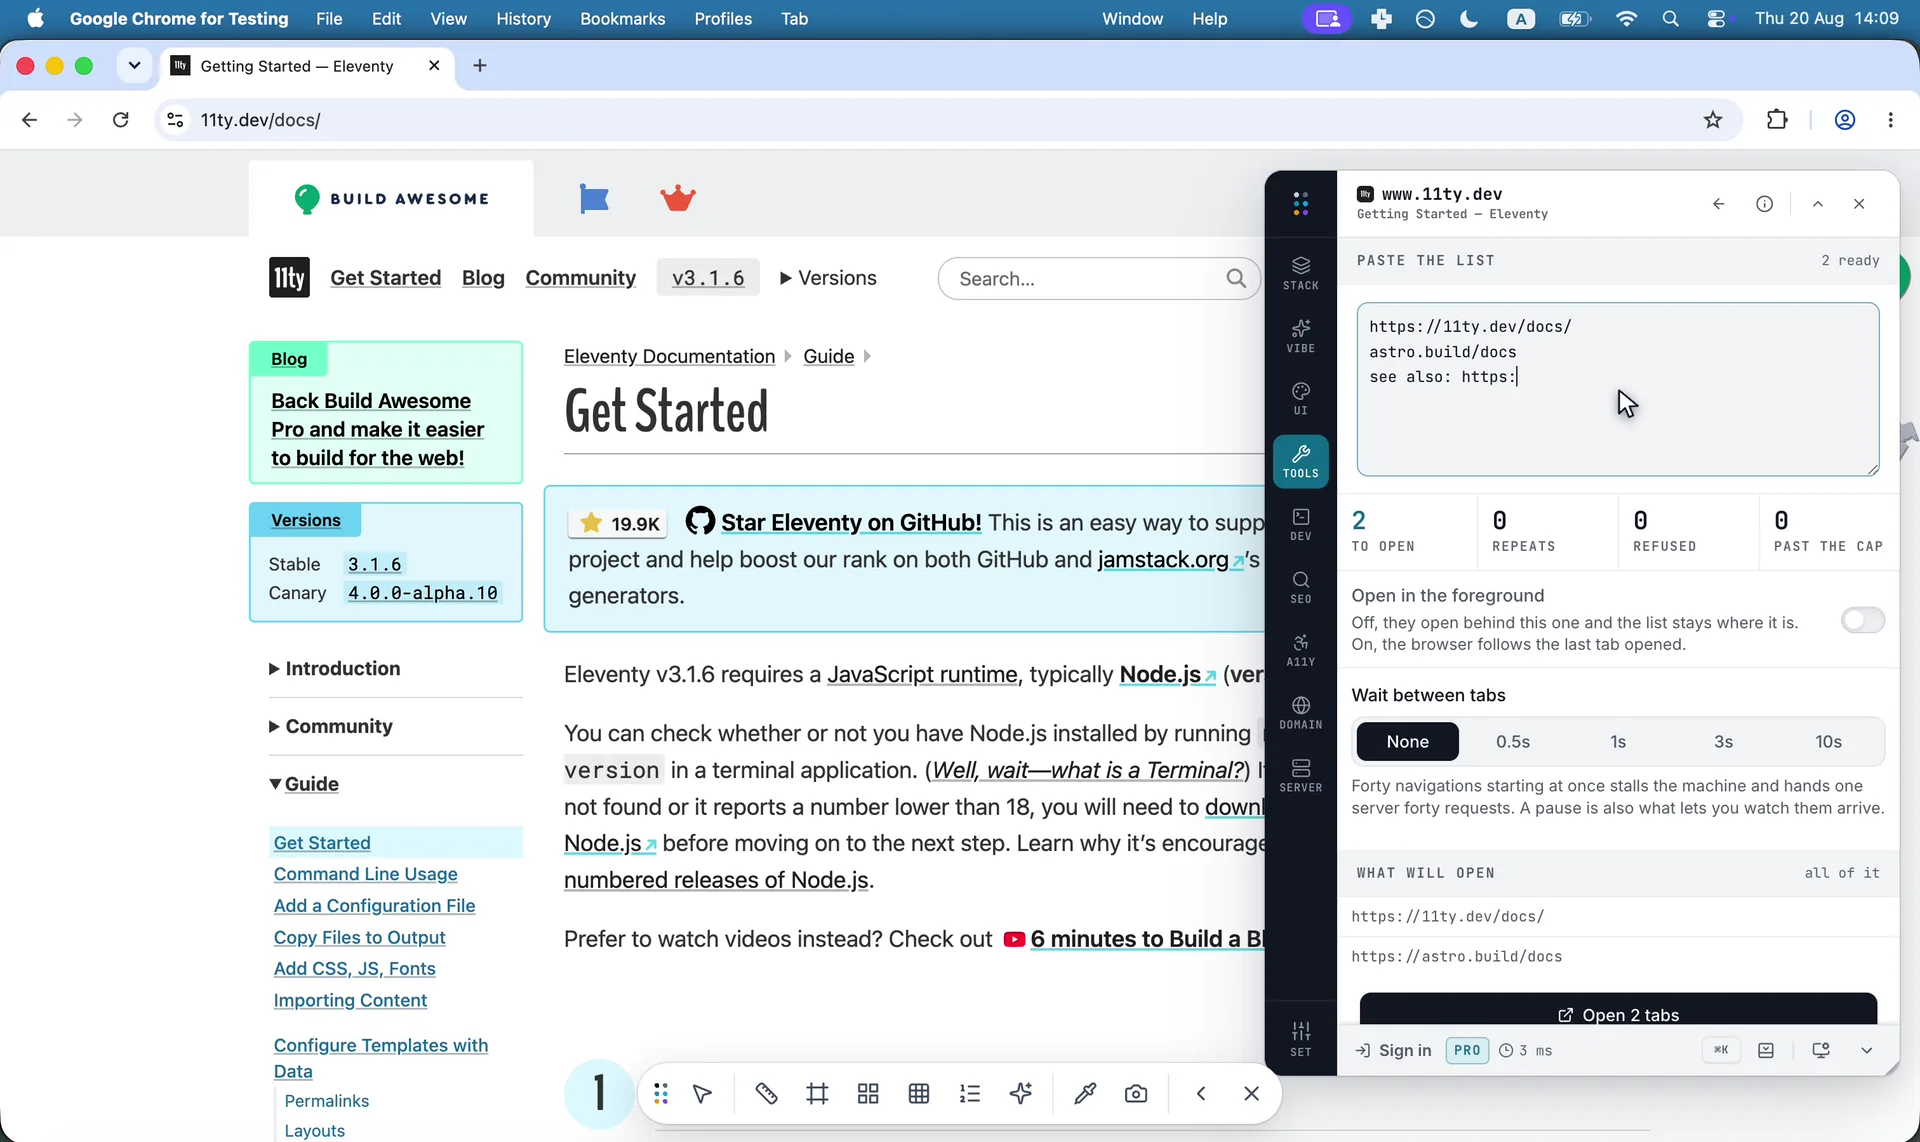Open the Blog link in the navigation bar
This screenshot has width=1920, height=1142.
tap(483, 278)
